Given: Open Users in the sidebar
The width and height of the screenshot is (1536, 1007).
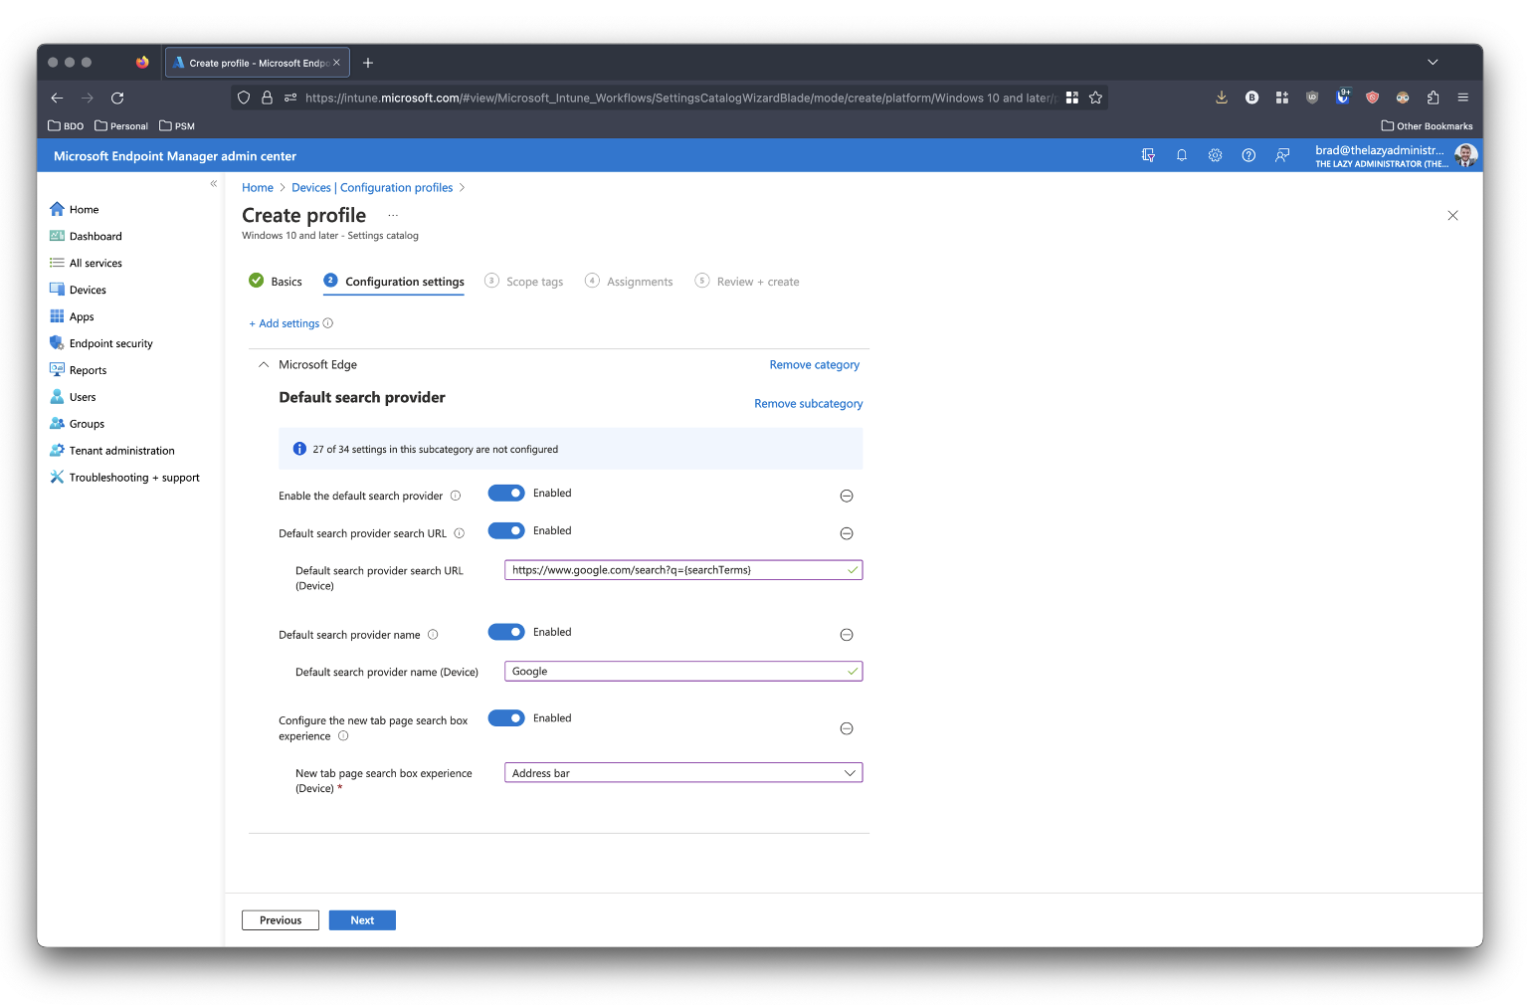Looking at the screenshot, I should click(72, 398).
